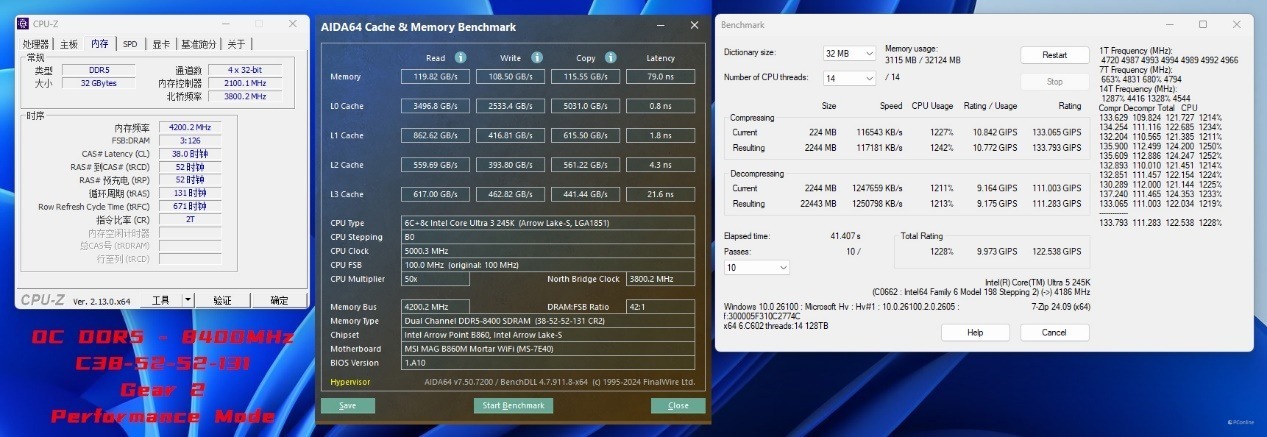Click the North Bridge Clock 3800.2 MHz field

[660, 279]
